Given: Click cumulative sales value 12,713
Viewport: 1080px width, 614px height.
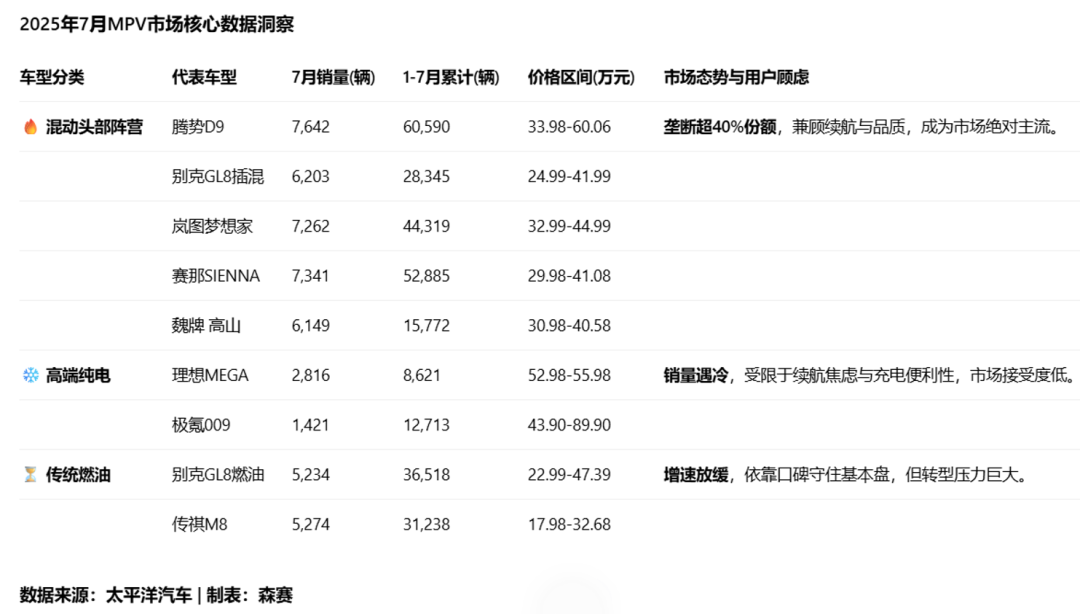Looking at the screenshot, I should point(426,425).
